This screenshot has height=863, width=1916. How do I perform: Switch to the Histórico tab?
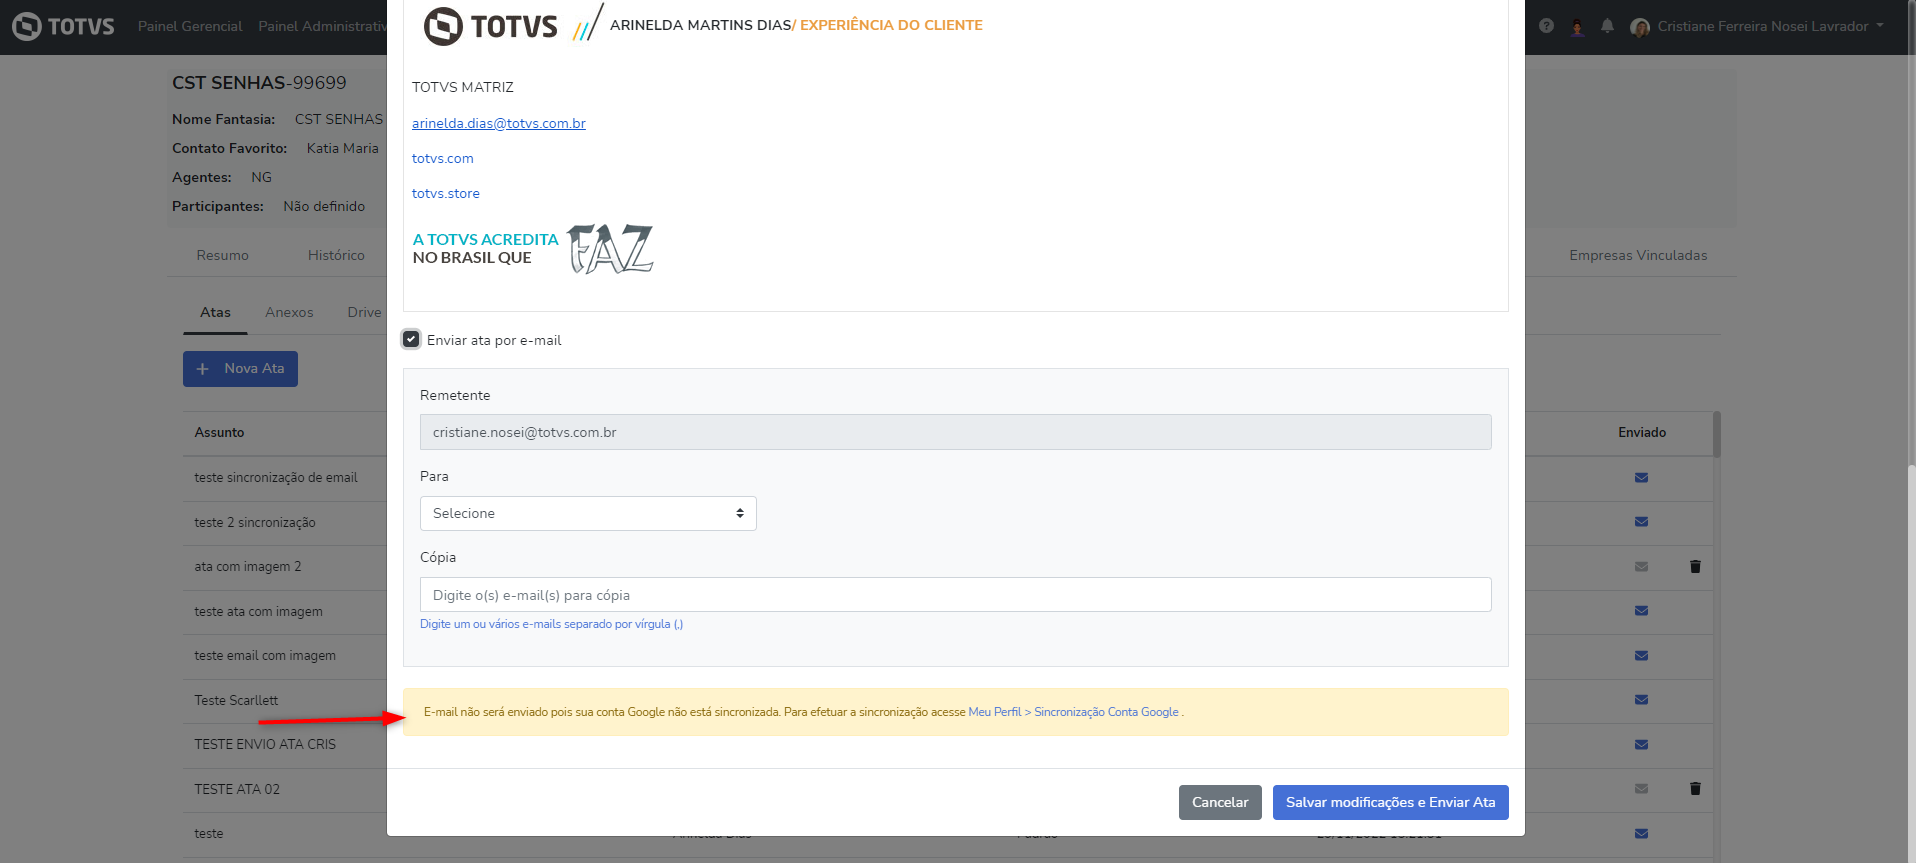coord(336,255)
